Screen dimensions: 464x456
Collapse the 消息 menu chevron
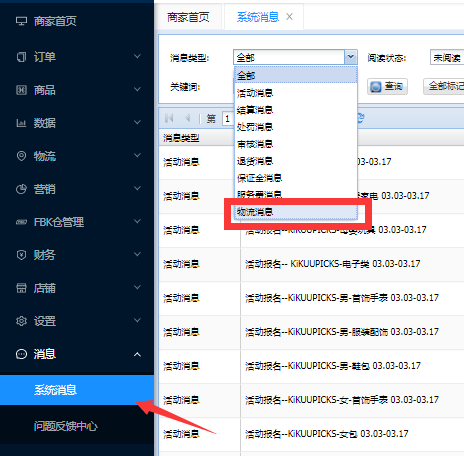(137, 354)
